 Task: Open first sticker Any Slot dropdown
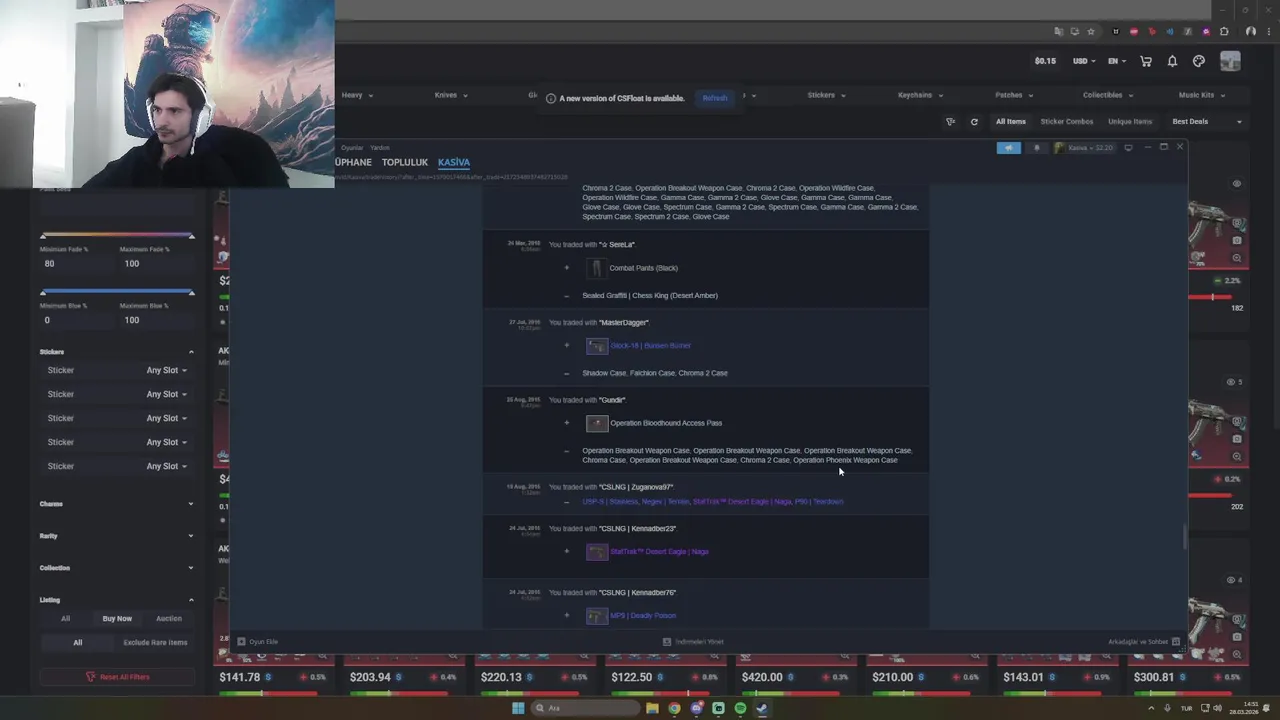coord(166,370)
